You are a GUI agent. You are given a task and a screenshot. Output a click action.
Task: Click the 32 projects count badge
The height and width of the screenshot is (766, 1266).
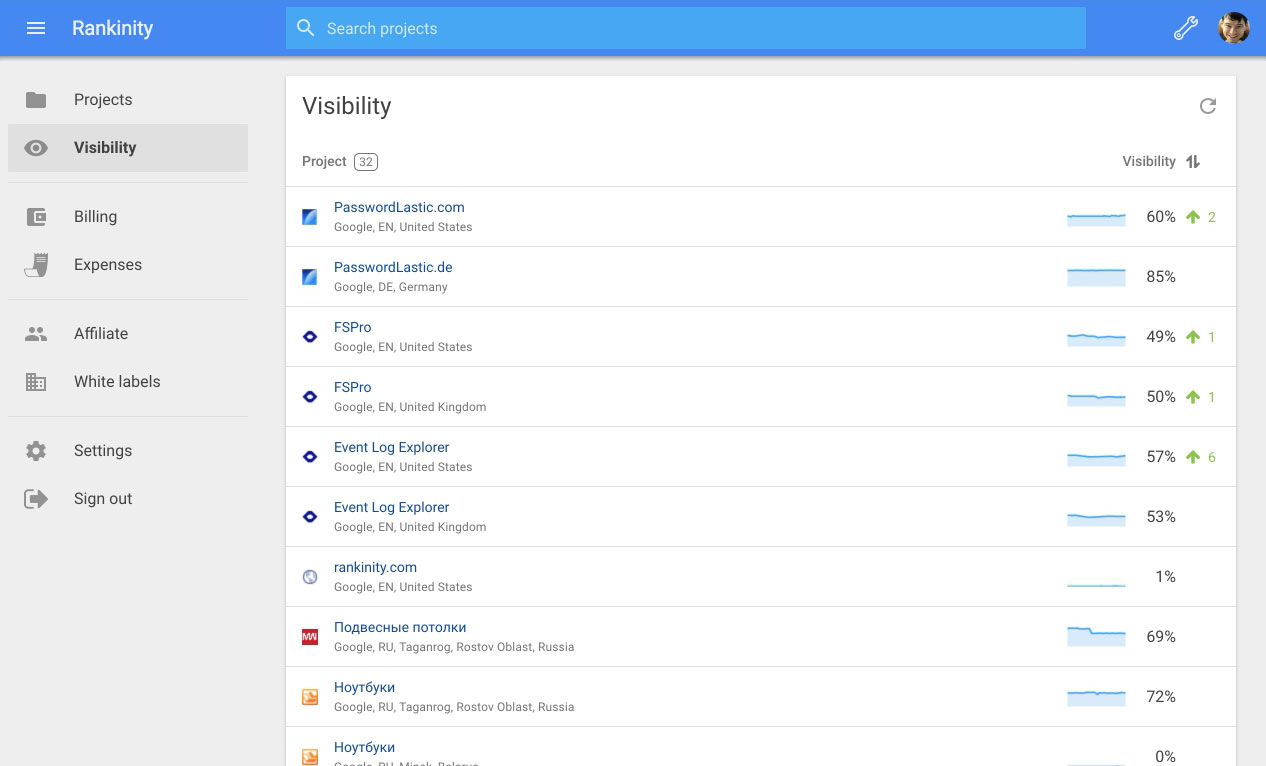point(366,162)
